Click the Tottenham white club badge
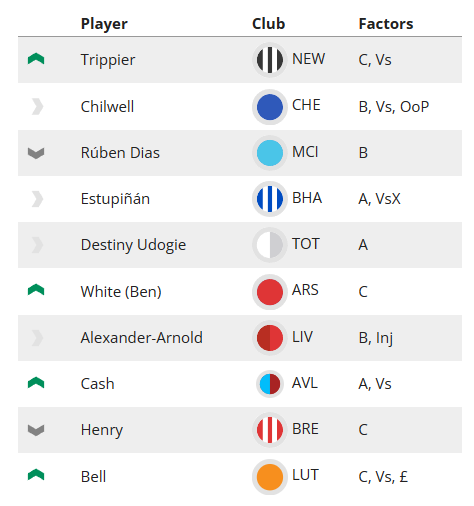The image size is (474, 506). pos(270,245)
